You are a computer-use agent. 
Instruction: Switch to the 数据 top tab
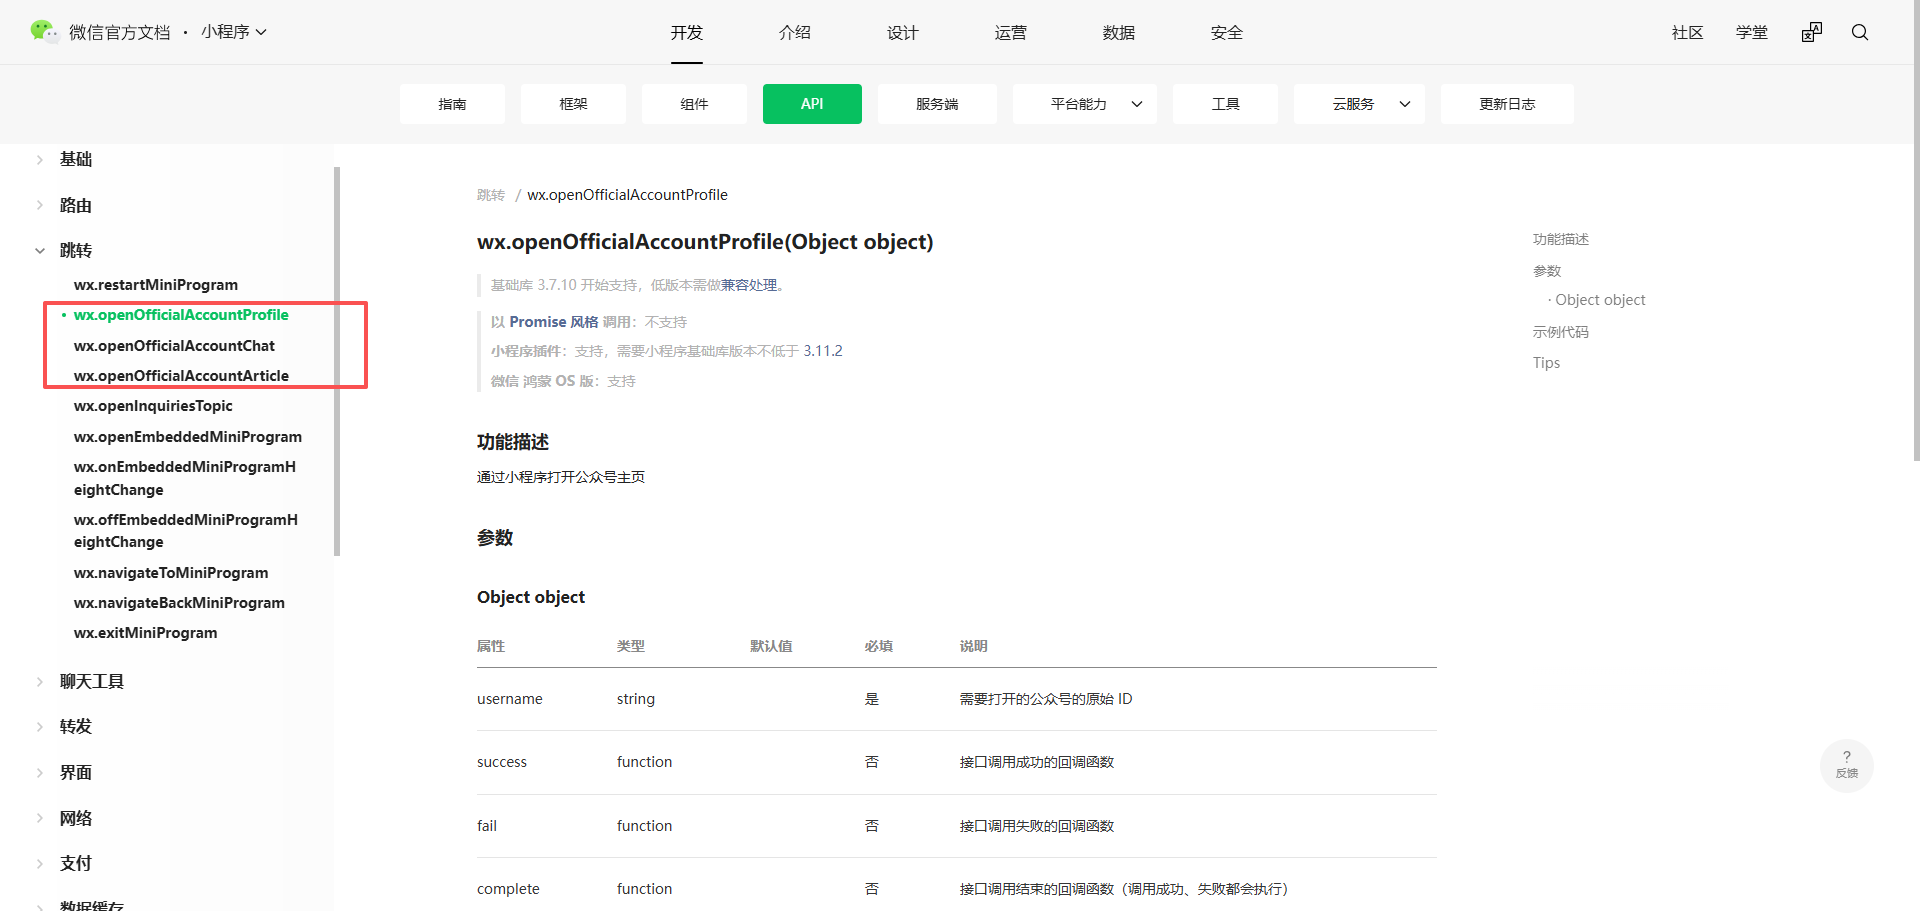(1119, 33)
